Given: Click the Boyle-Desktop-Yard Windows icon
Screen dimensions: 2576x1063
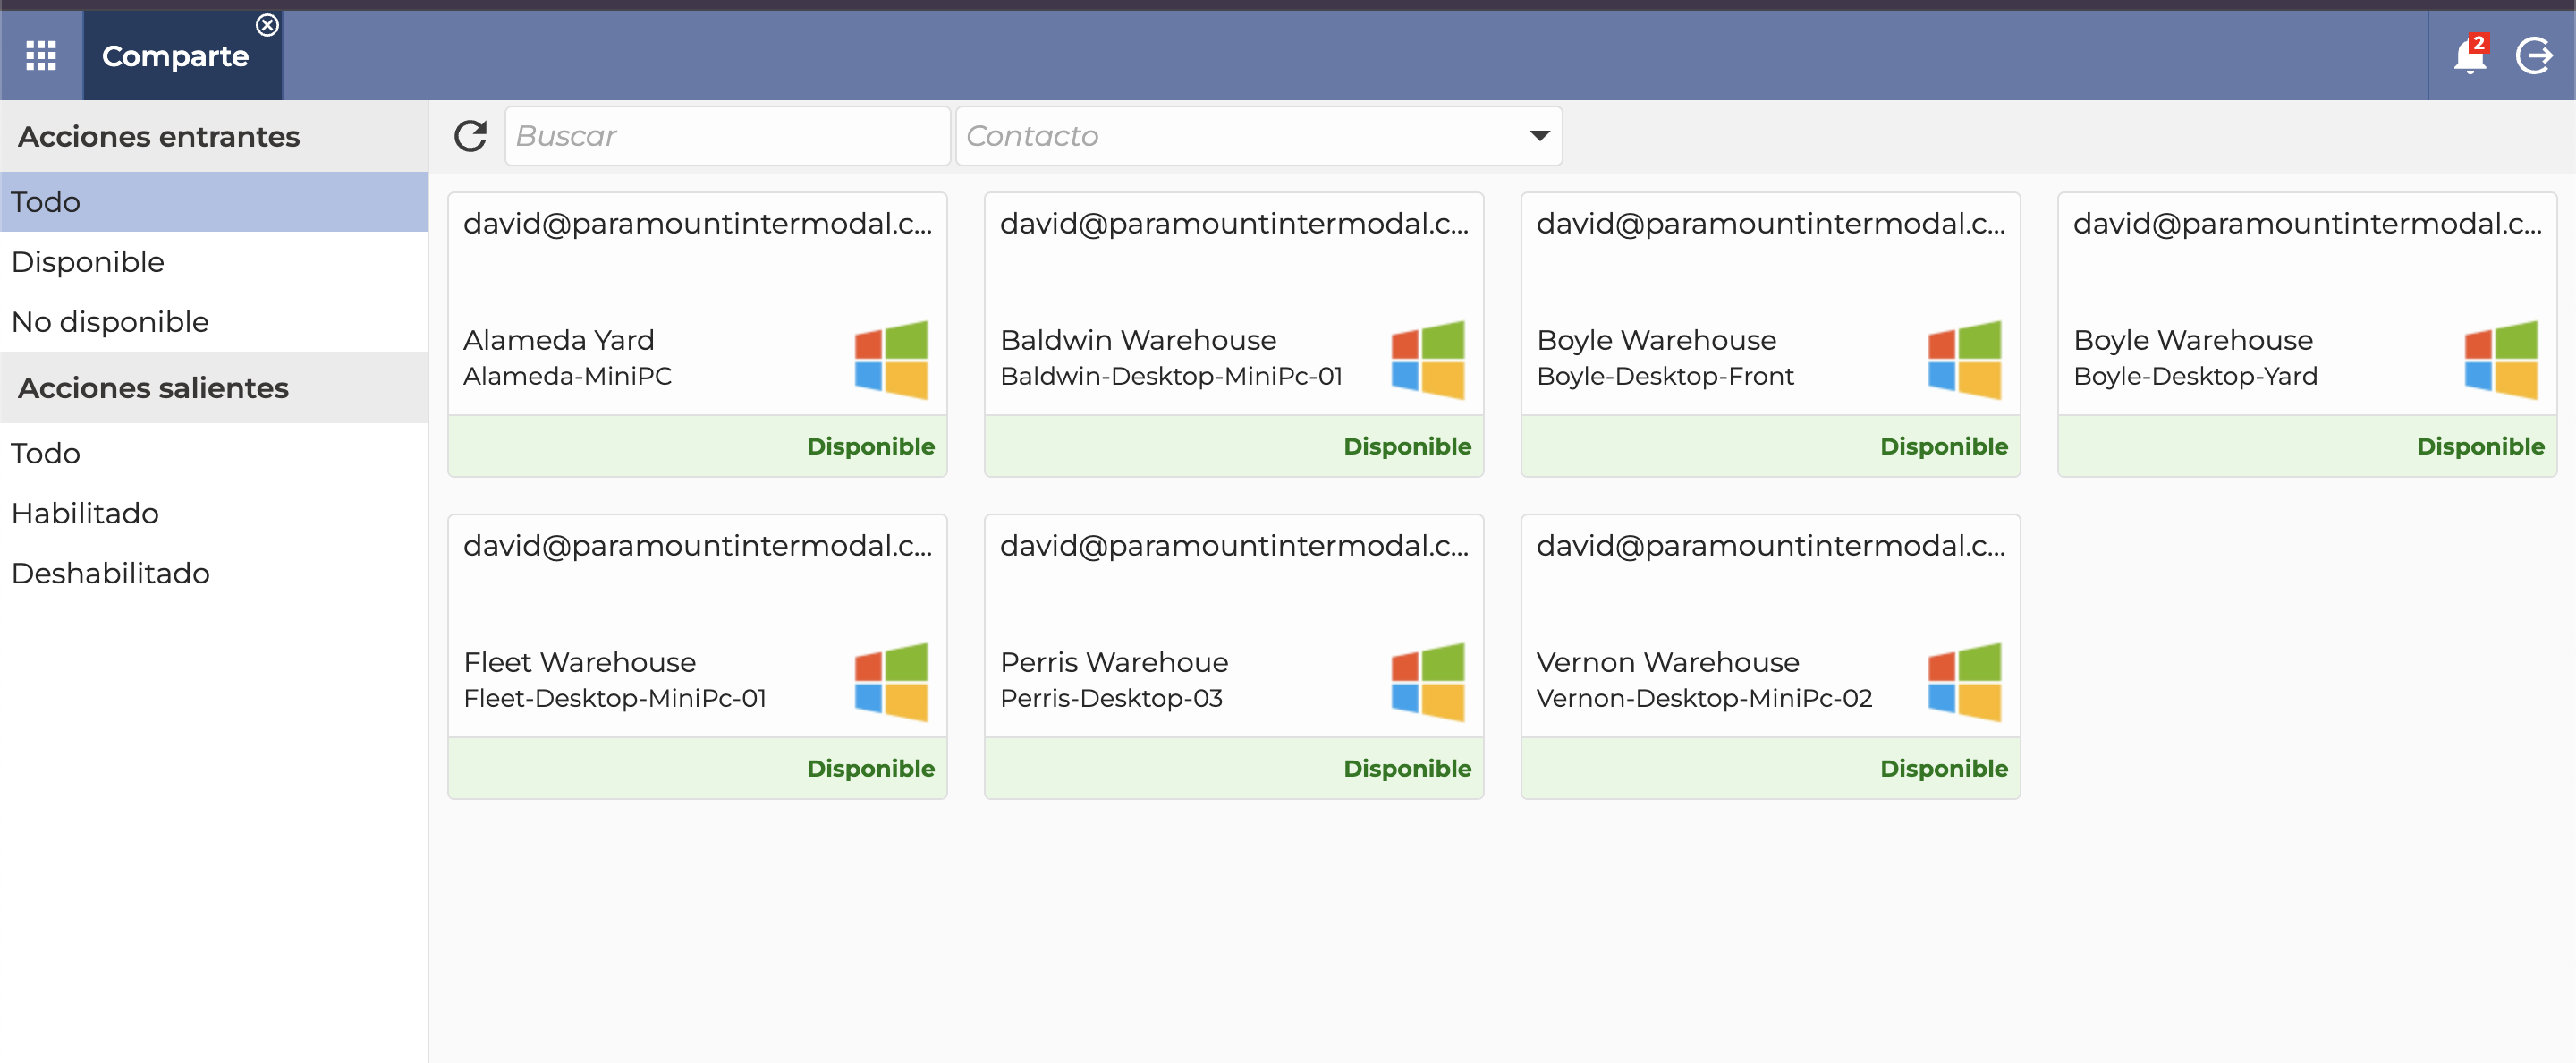Looking at the screenshot, I should tap(2501, 360).
